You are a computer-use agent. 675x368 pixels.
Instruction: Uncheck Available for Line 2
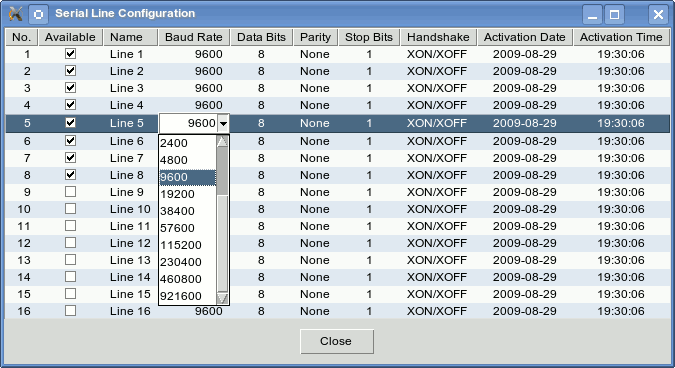pyautogui.click(x=71, y=71)
